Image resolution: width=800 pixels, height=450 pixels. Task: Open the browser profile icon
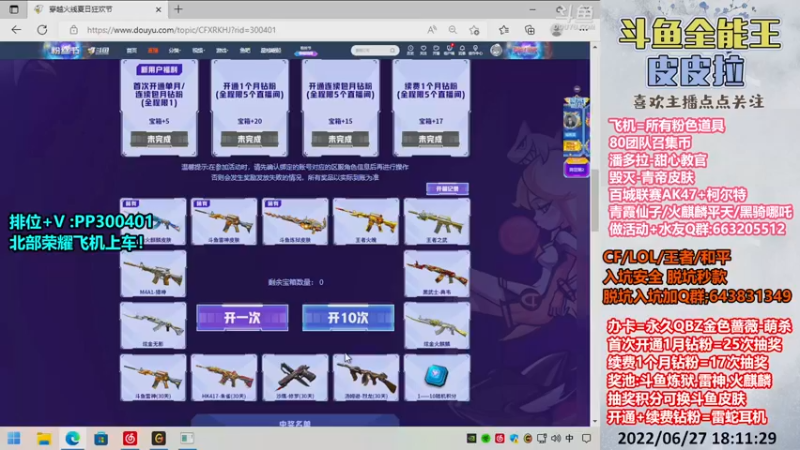pos(557,30)
